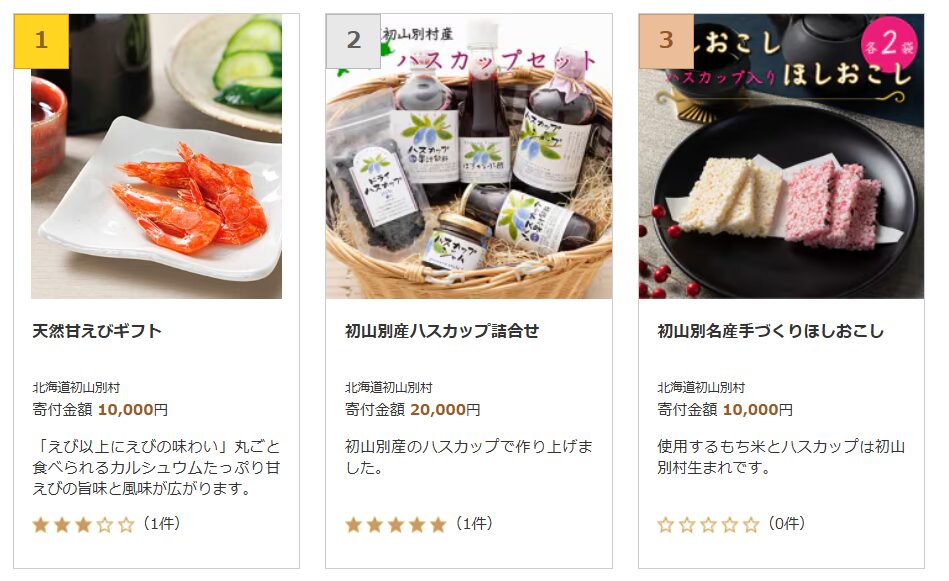Click the pink 各2袋 circle badge
This screenshot has height=581, width=949.
point(890,44)
